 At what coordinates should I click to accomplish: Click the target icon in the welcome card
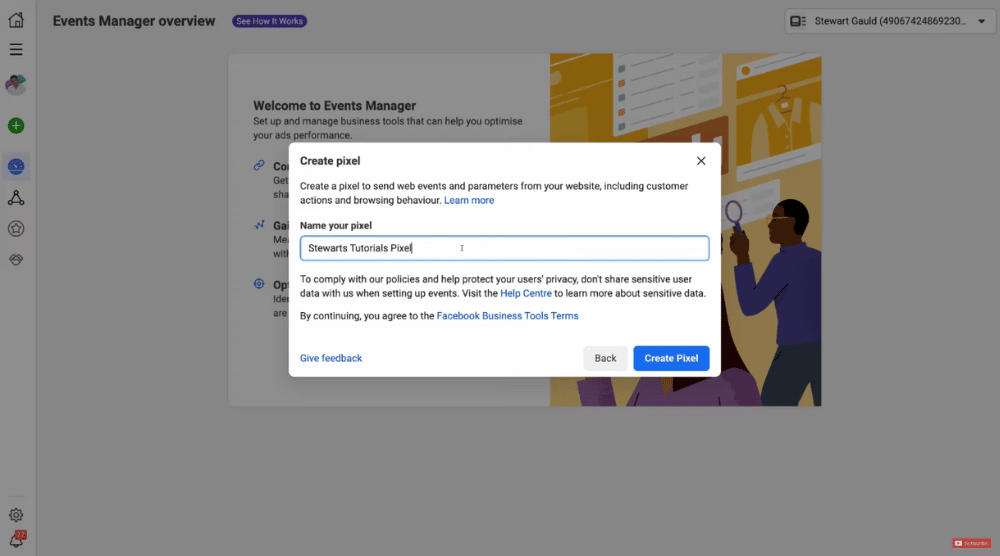(x=259, y=284)
